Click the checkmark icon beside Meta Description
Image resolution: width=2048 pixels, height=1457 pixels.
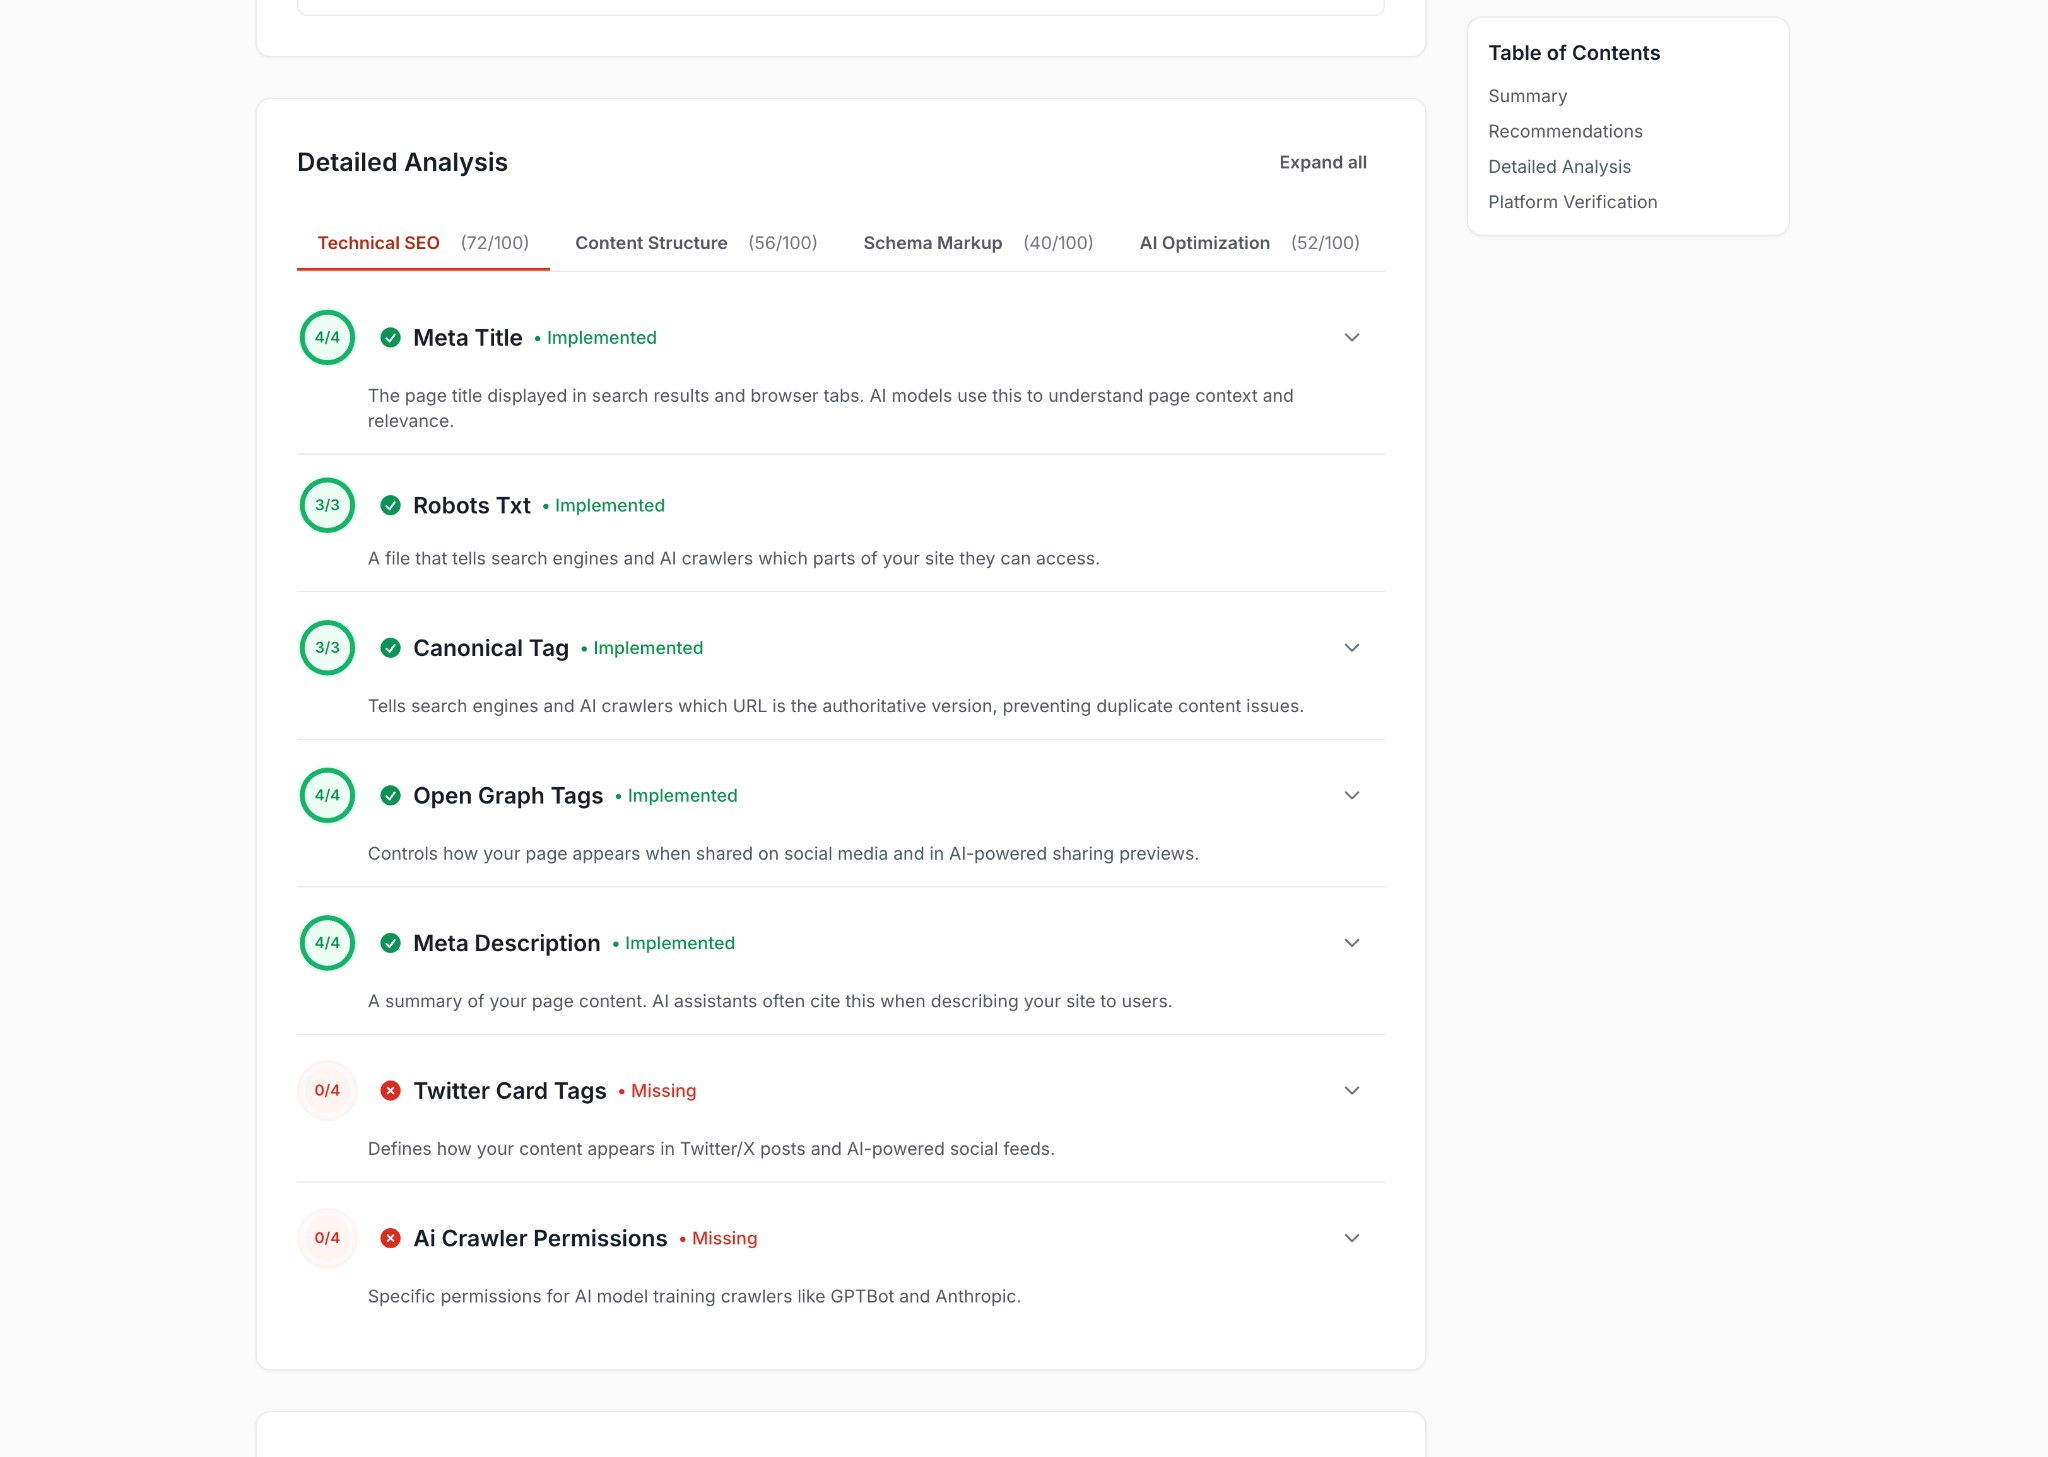coord(391,943)
